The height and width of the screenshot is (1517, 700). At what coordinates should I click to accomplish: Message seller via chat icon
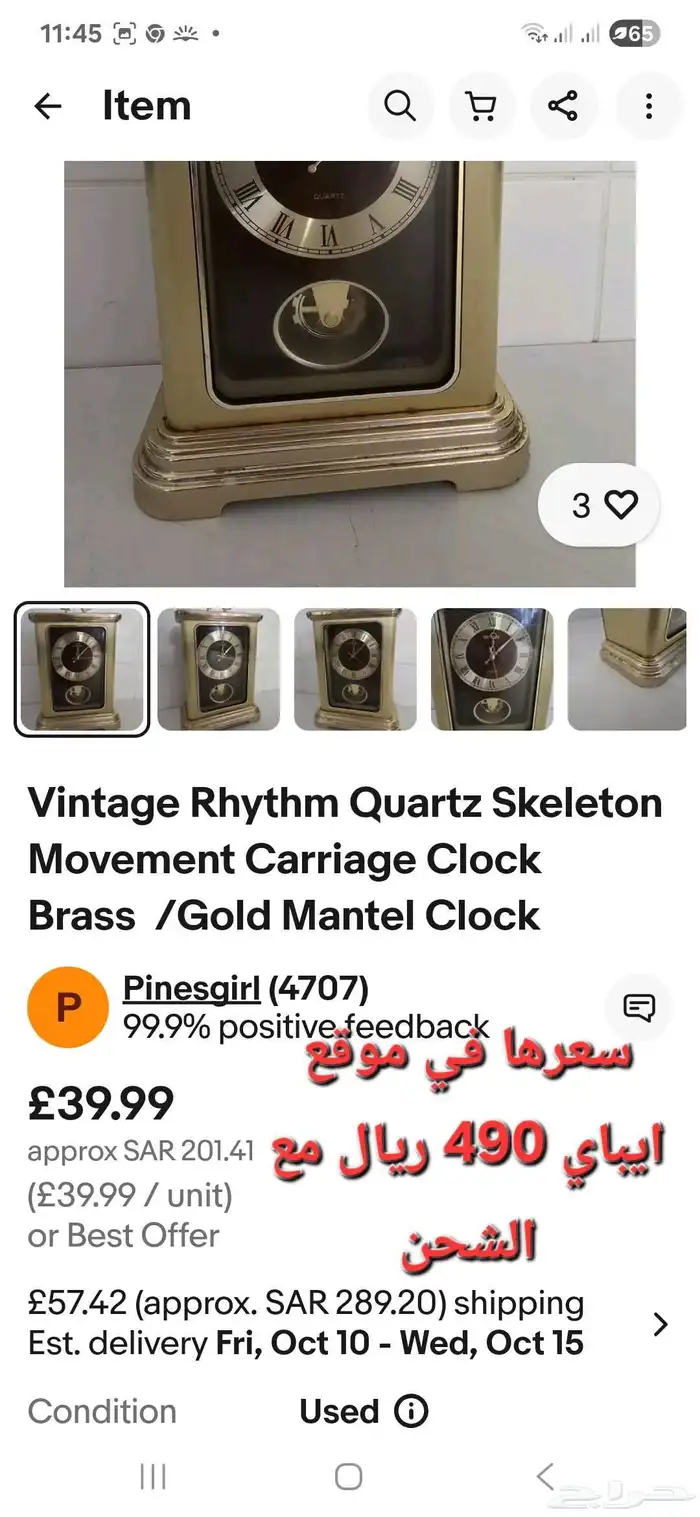pos(639,1007)
